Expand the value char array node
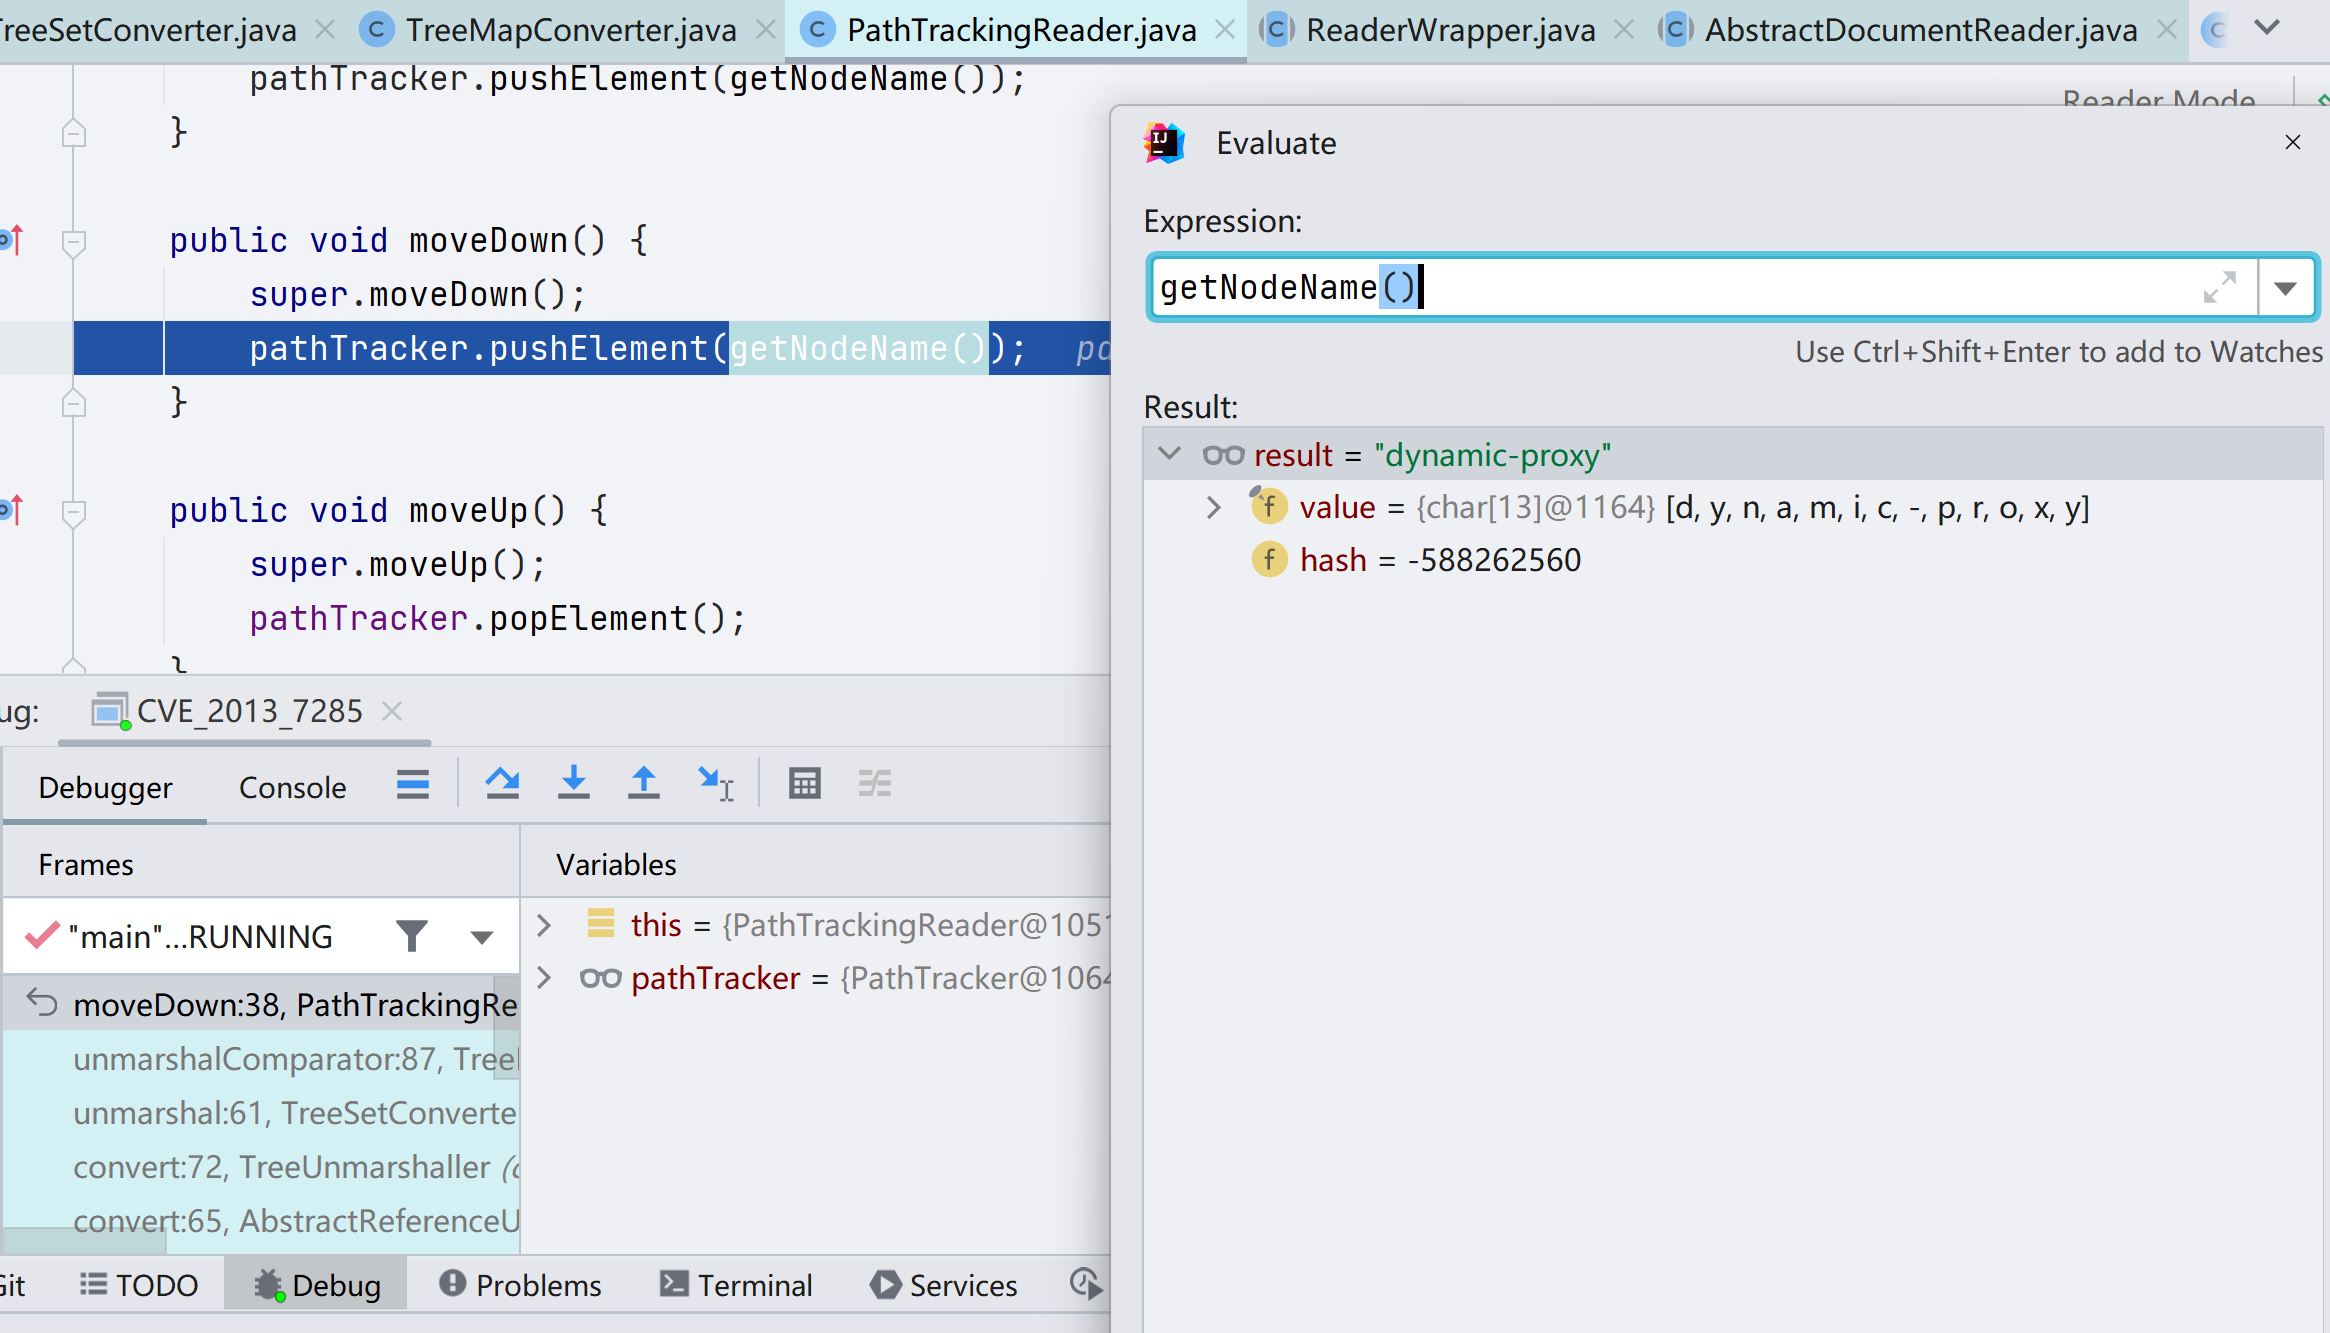This screenshot has width=2330, height=1333. tap(1213, 508)
